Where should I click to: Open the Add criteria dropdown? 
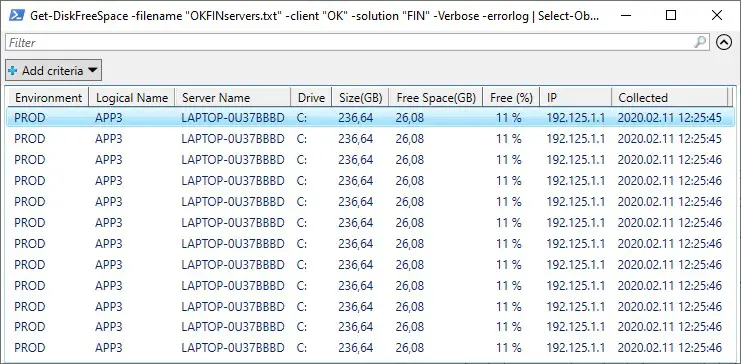click(x=53, y=70)
